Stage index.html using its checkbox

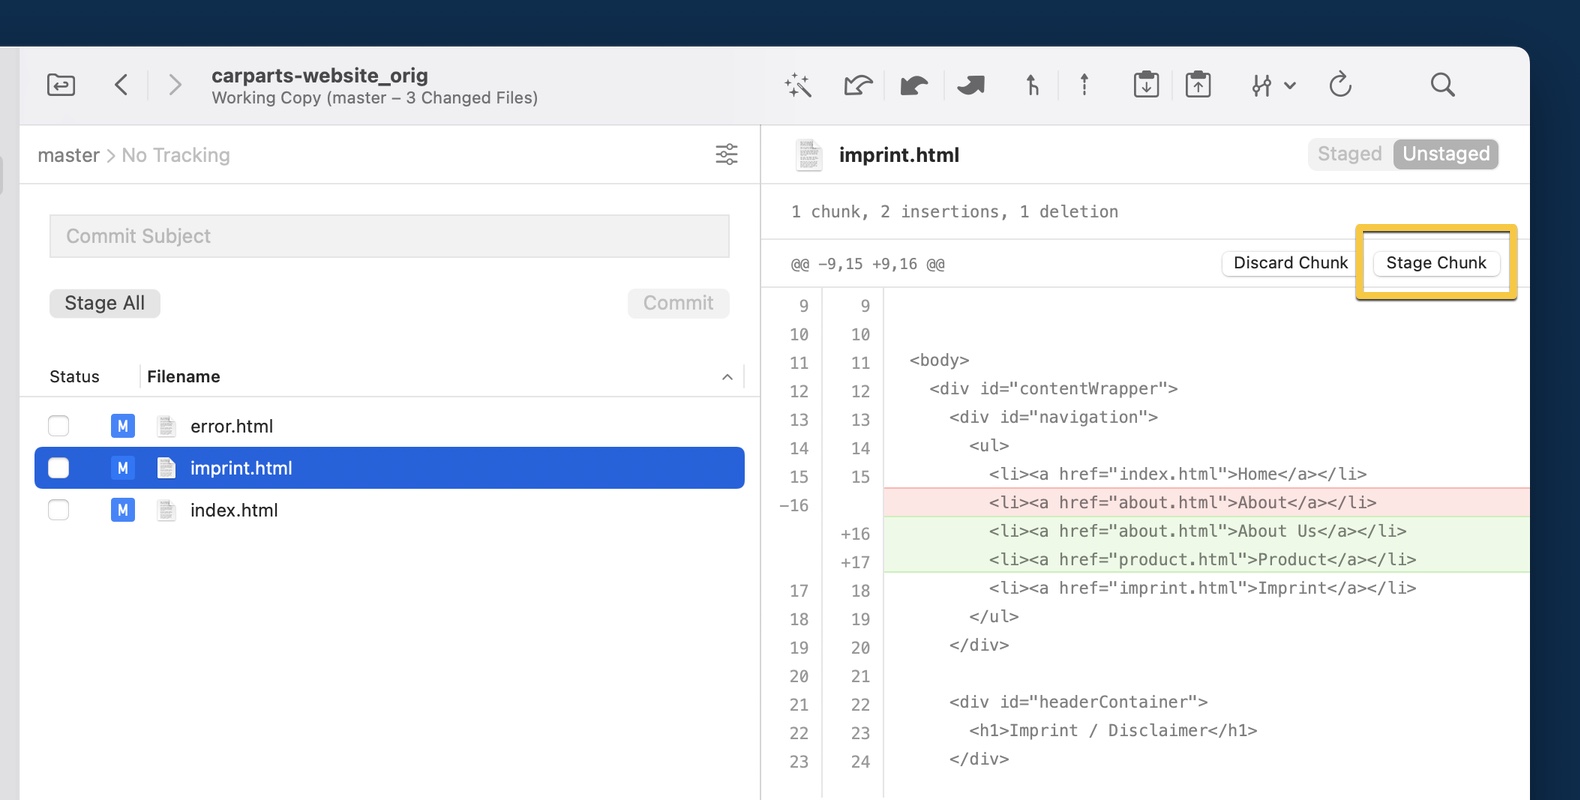coord(59,510)
